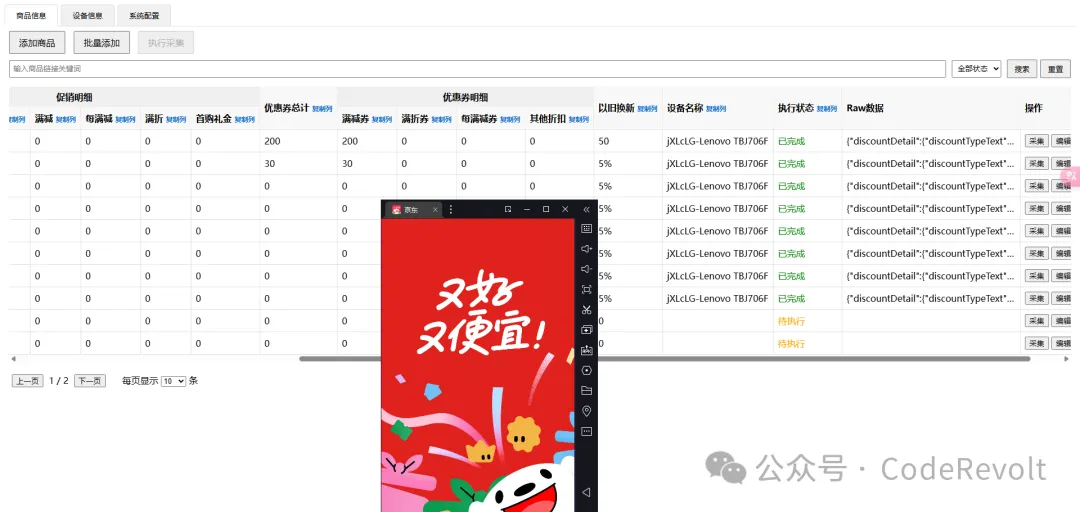Switch to the 系统配置 tab
The width and height of the screenshot is (1080, 512).
point(144,15)
